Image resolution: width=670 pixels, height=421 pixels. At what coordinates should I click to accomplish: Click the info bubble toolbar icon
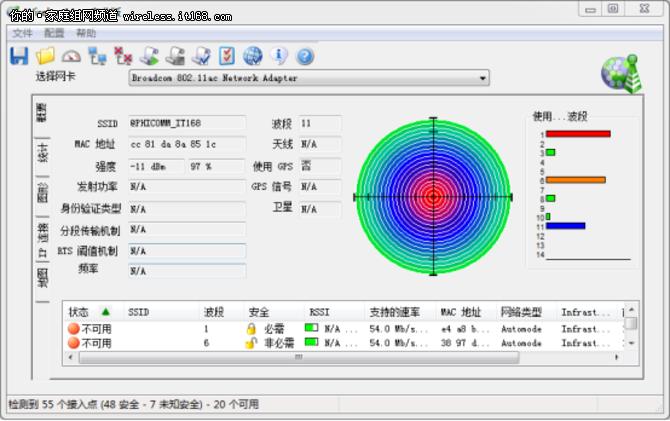tap(279, 56)
